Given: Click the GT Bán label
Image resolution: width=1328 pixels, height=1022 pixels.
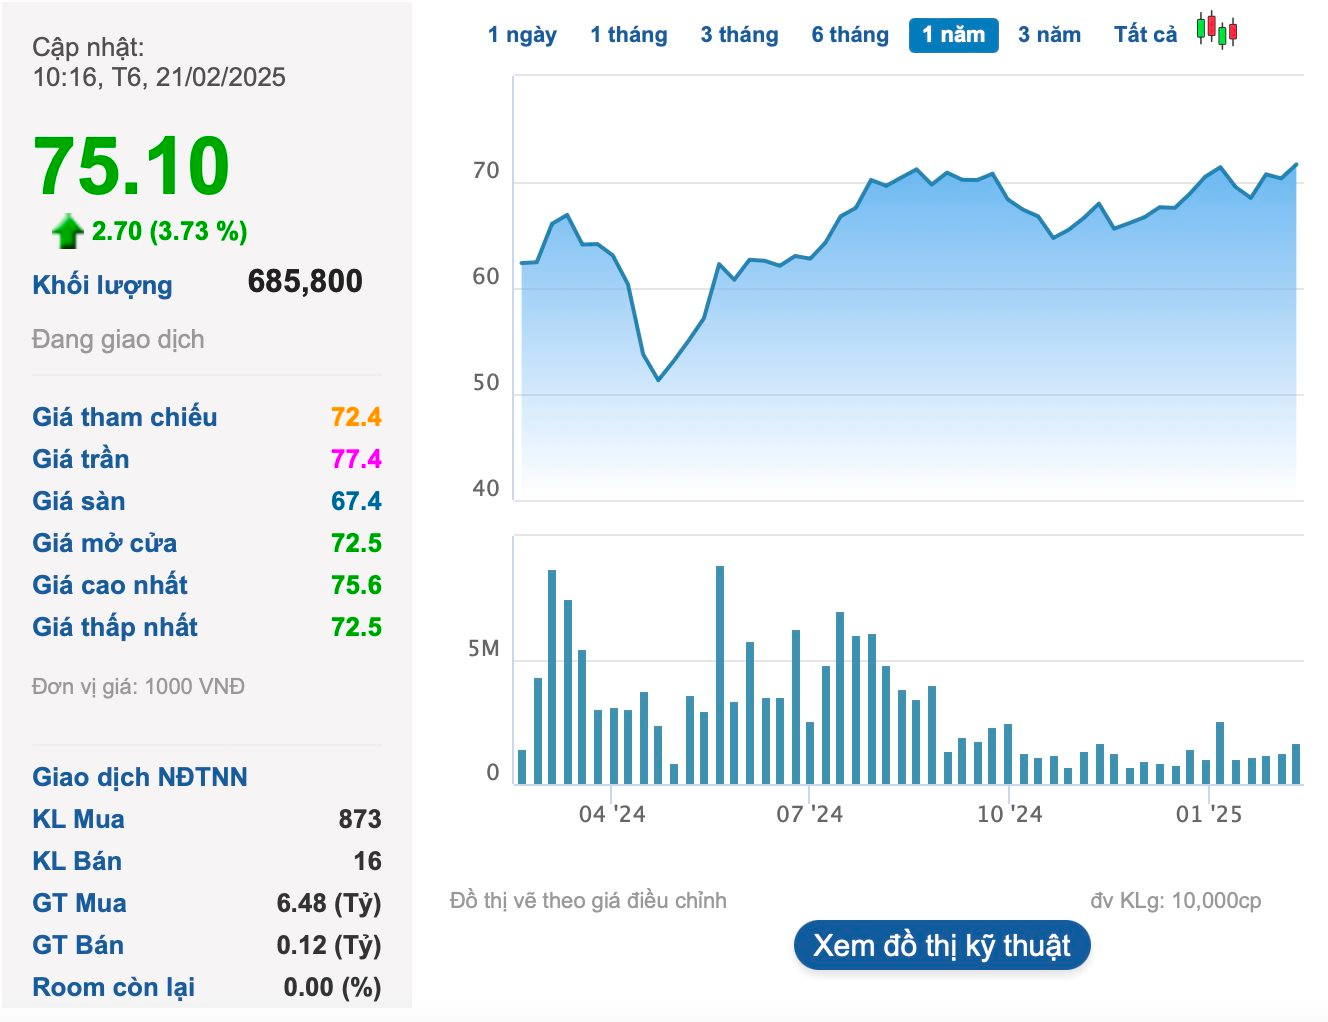Looking at the screenshot, I should coord(78,945).
